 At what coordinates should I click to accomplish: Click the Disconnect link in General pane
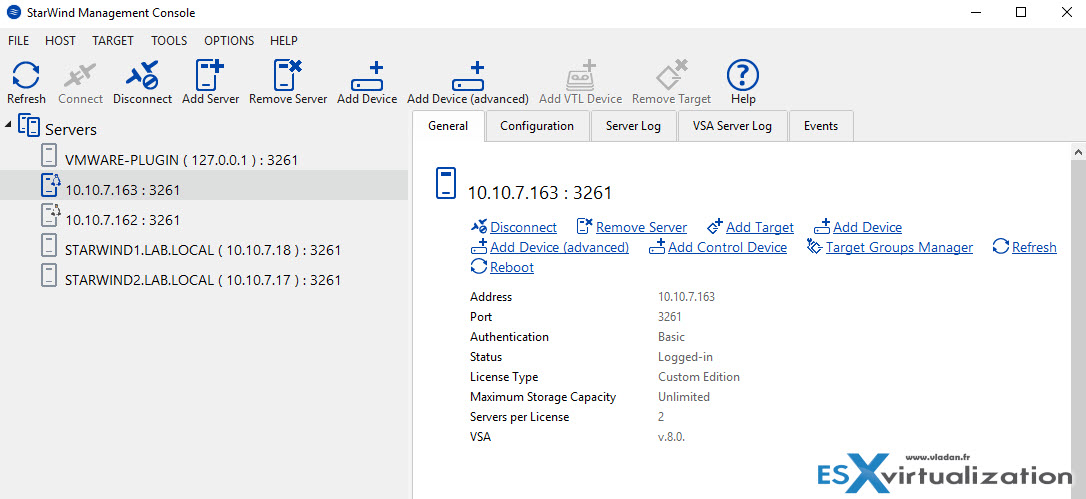tap(523, 227)
